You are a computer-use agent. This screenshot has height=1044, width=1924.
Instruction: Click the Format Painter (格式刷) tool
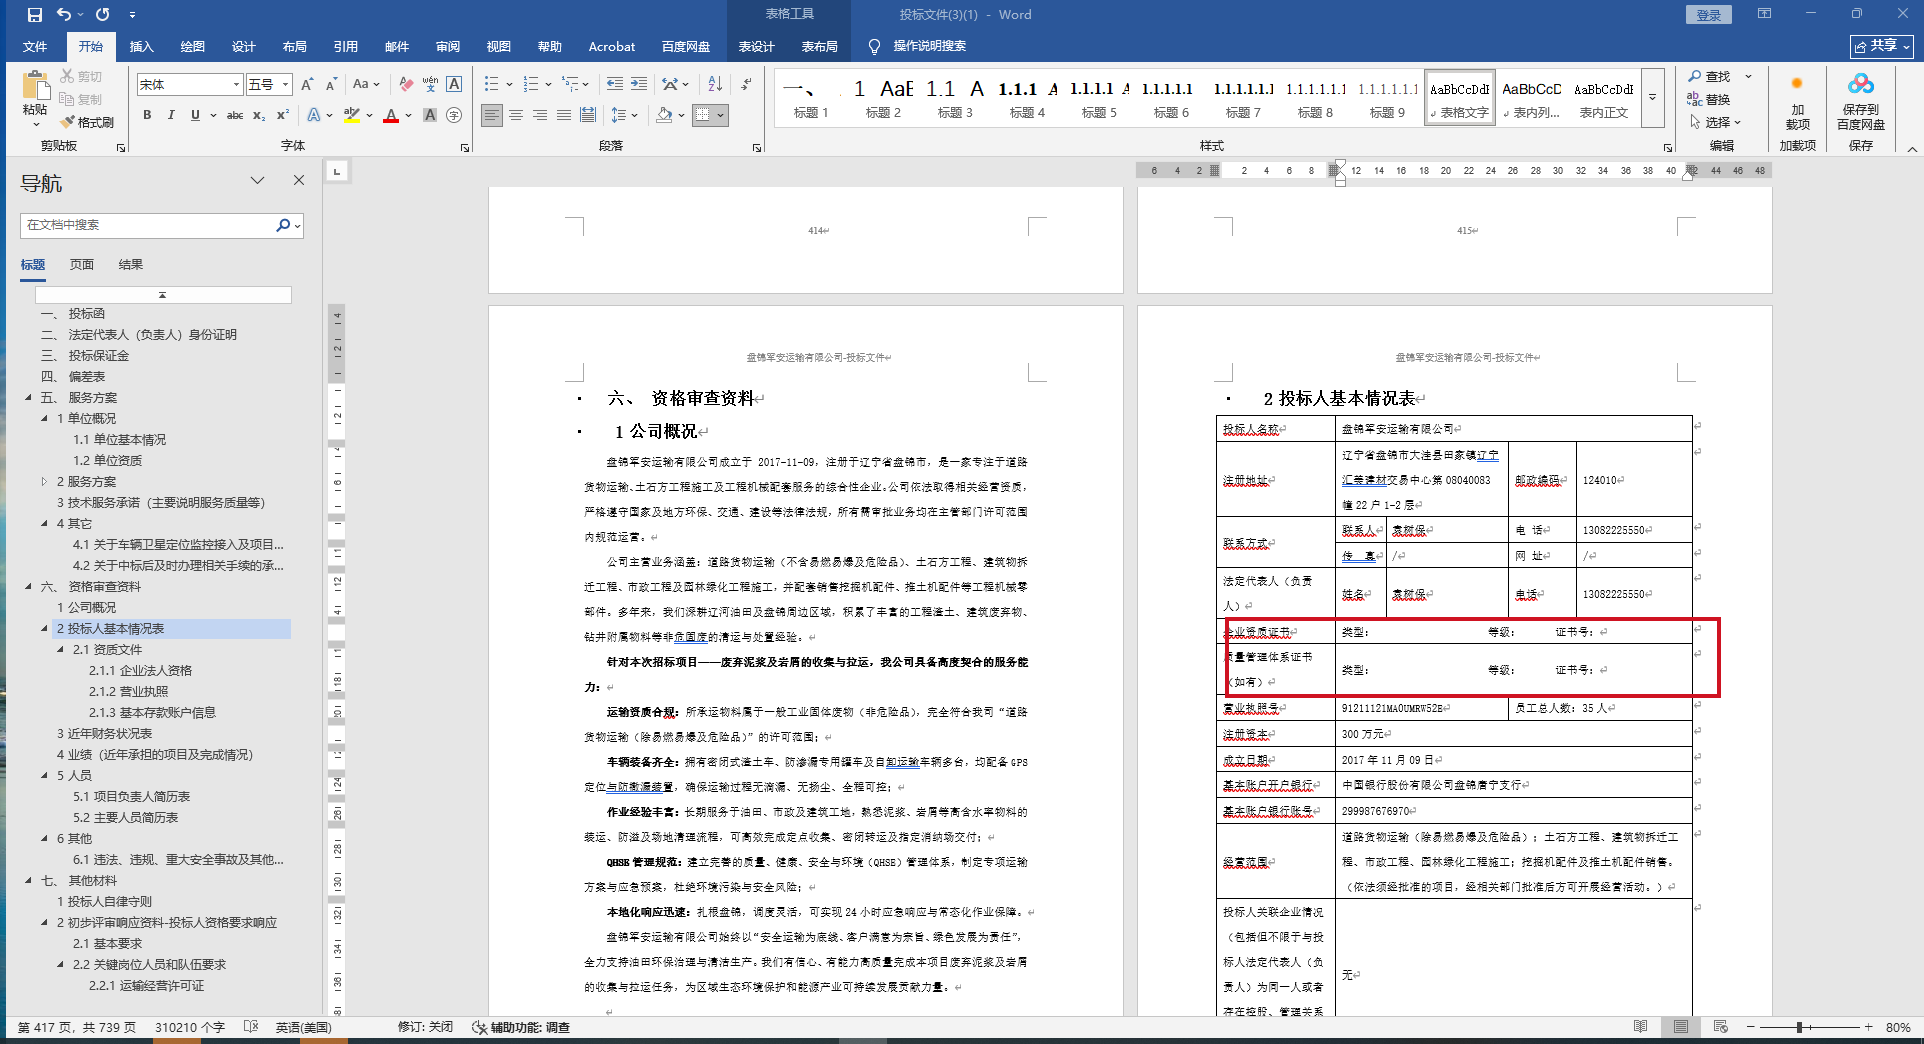click(x=87, y=122)
